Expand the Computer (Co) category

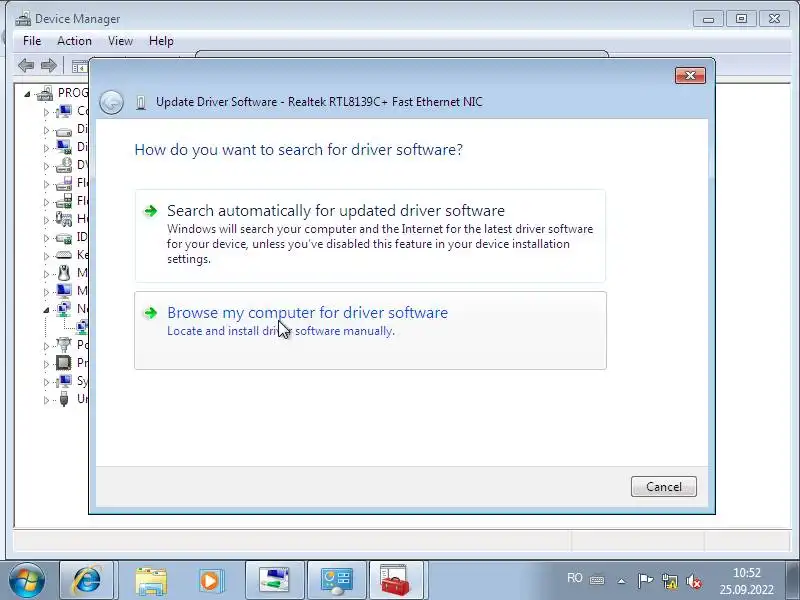46,112
